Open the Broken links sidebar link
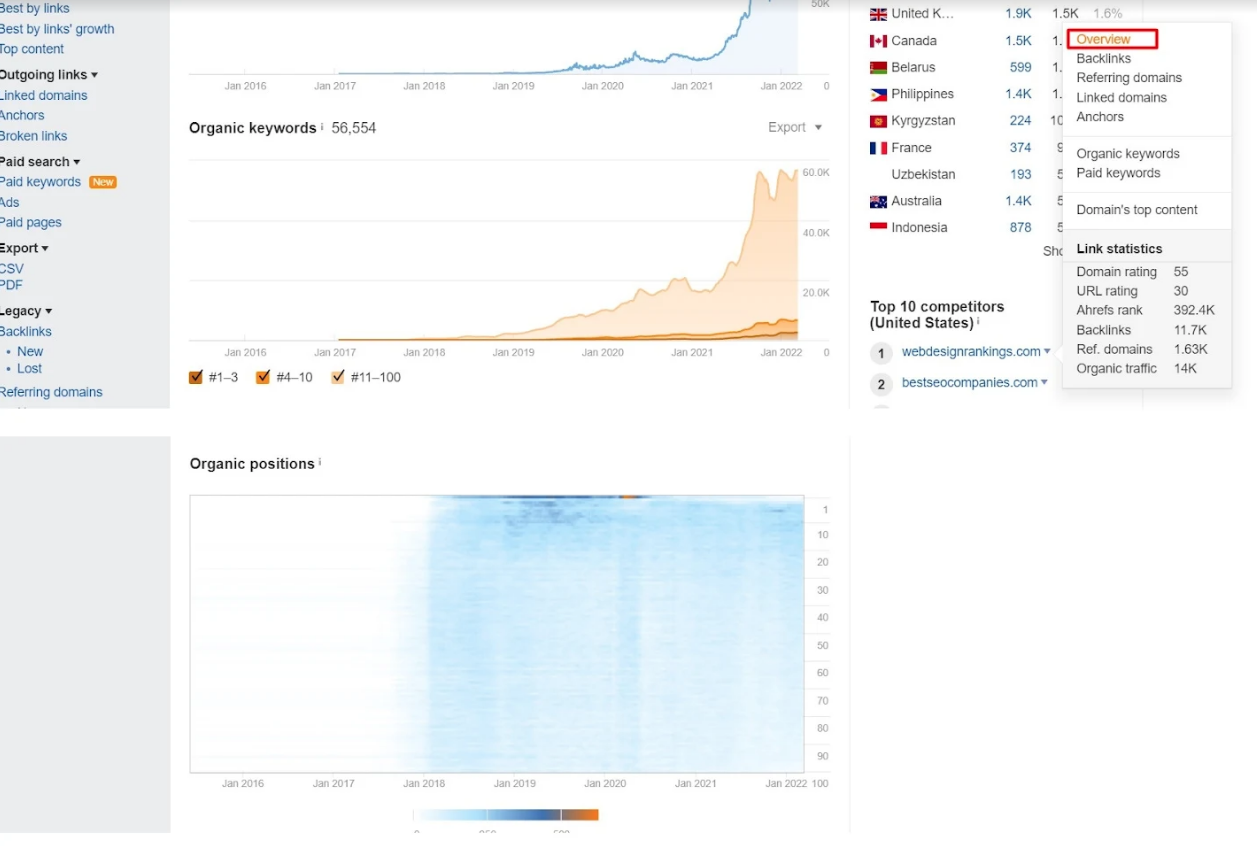1257x846 pixels. tap(34, 136)
